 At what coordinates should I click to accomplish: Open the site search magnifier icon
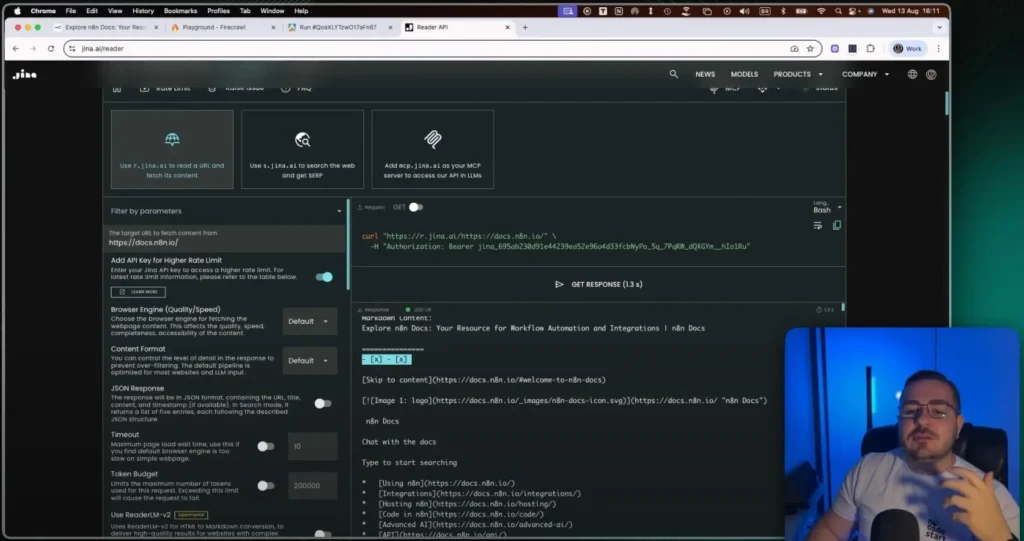click(673, 74)
